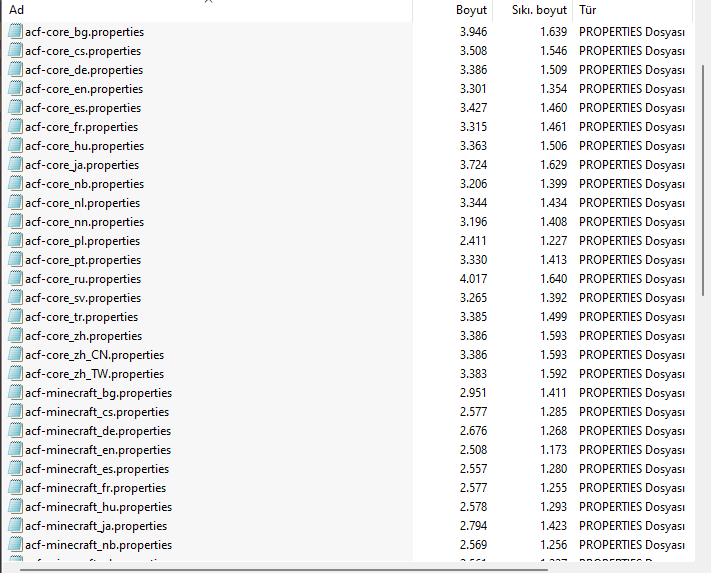Screen dimensions: 712x573
Task: Click the file icon of acf-core_de.properties
Action: (x=15, y=69)
